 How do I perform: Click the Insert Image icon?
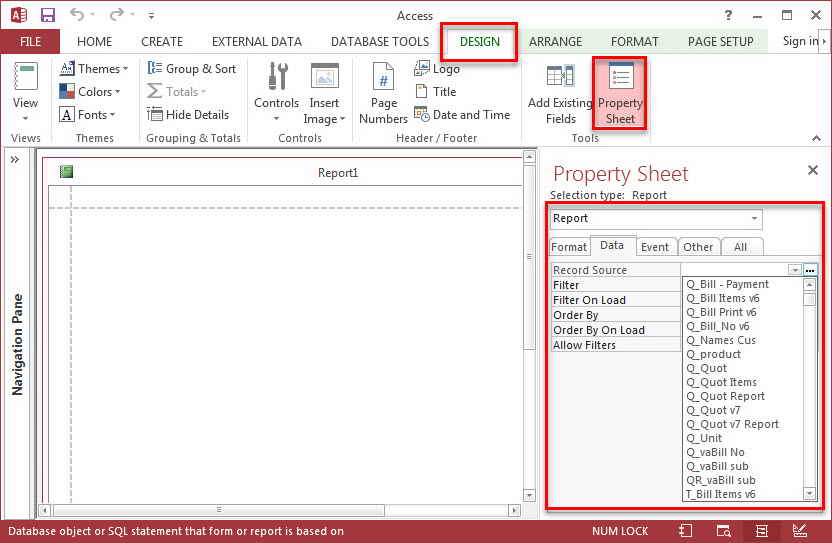(x=324, y=77)
